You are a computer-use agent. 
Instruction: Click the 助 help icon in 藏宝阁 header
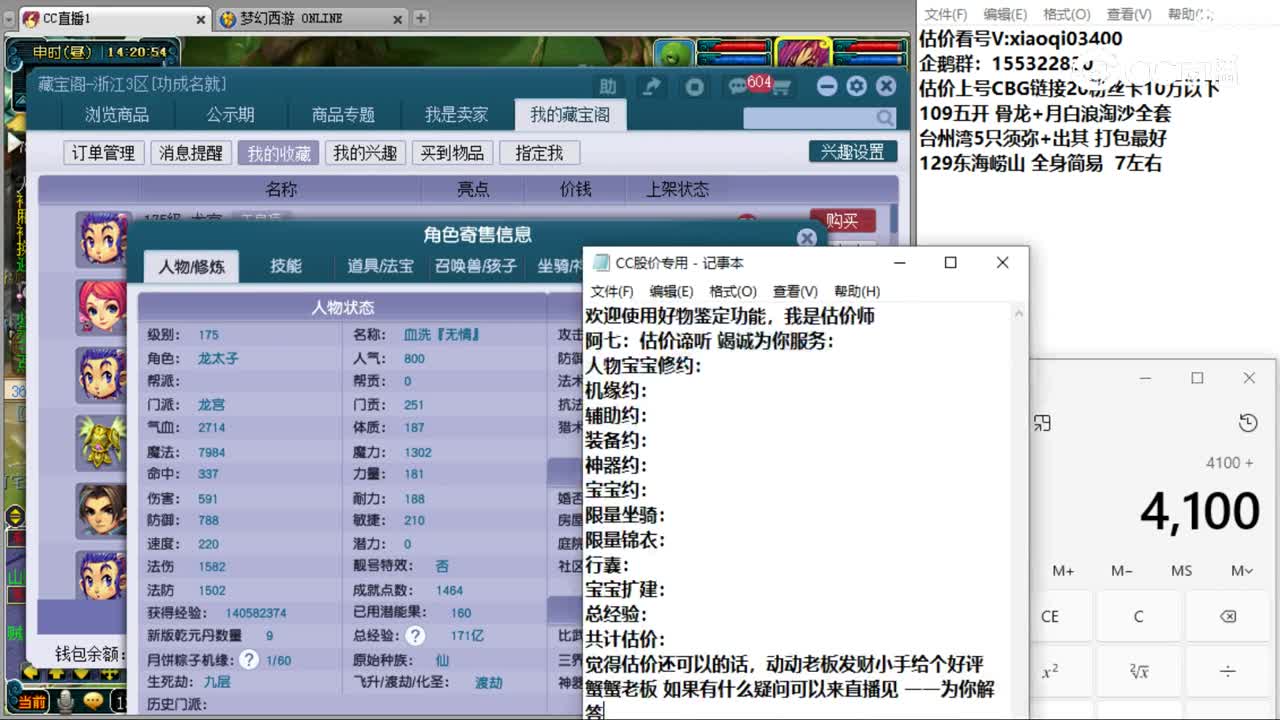pos(608,87)
